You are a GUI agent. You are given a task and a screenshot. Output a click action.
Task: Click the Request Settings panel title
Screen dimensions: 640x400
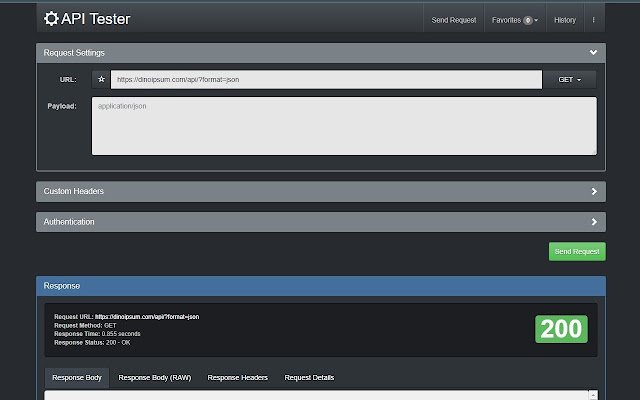74,53
